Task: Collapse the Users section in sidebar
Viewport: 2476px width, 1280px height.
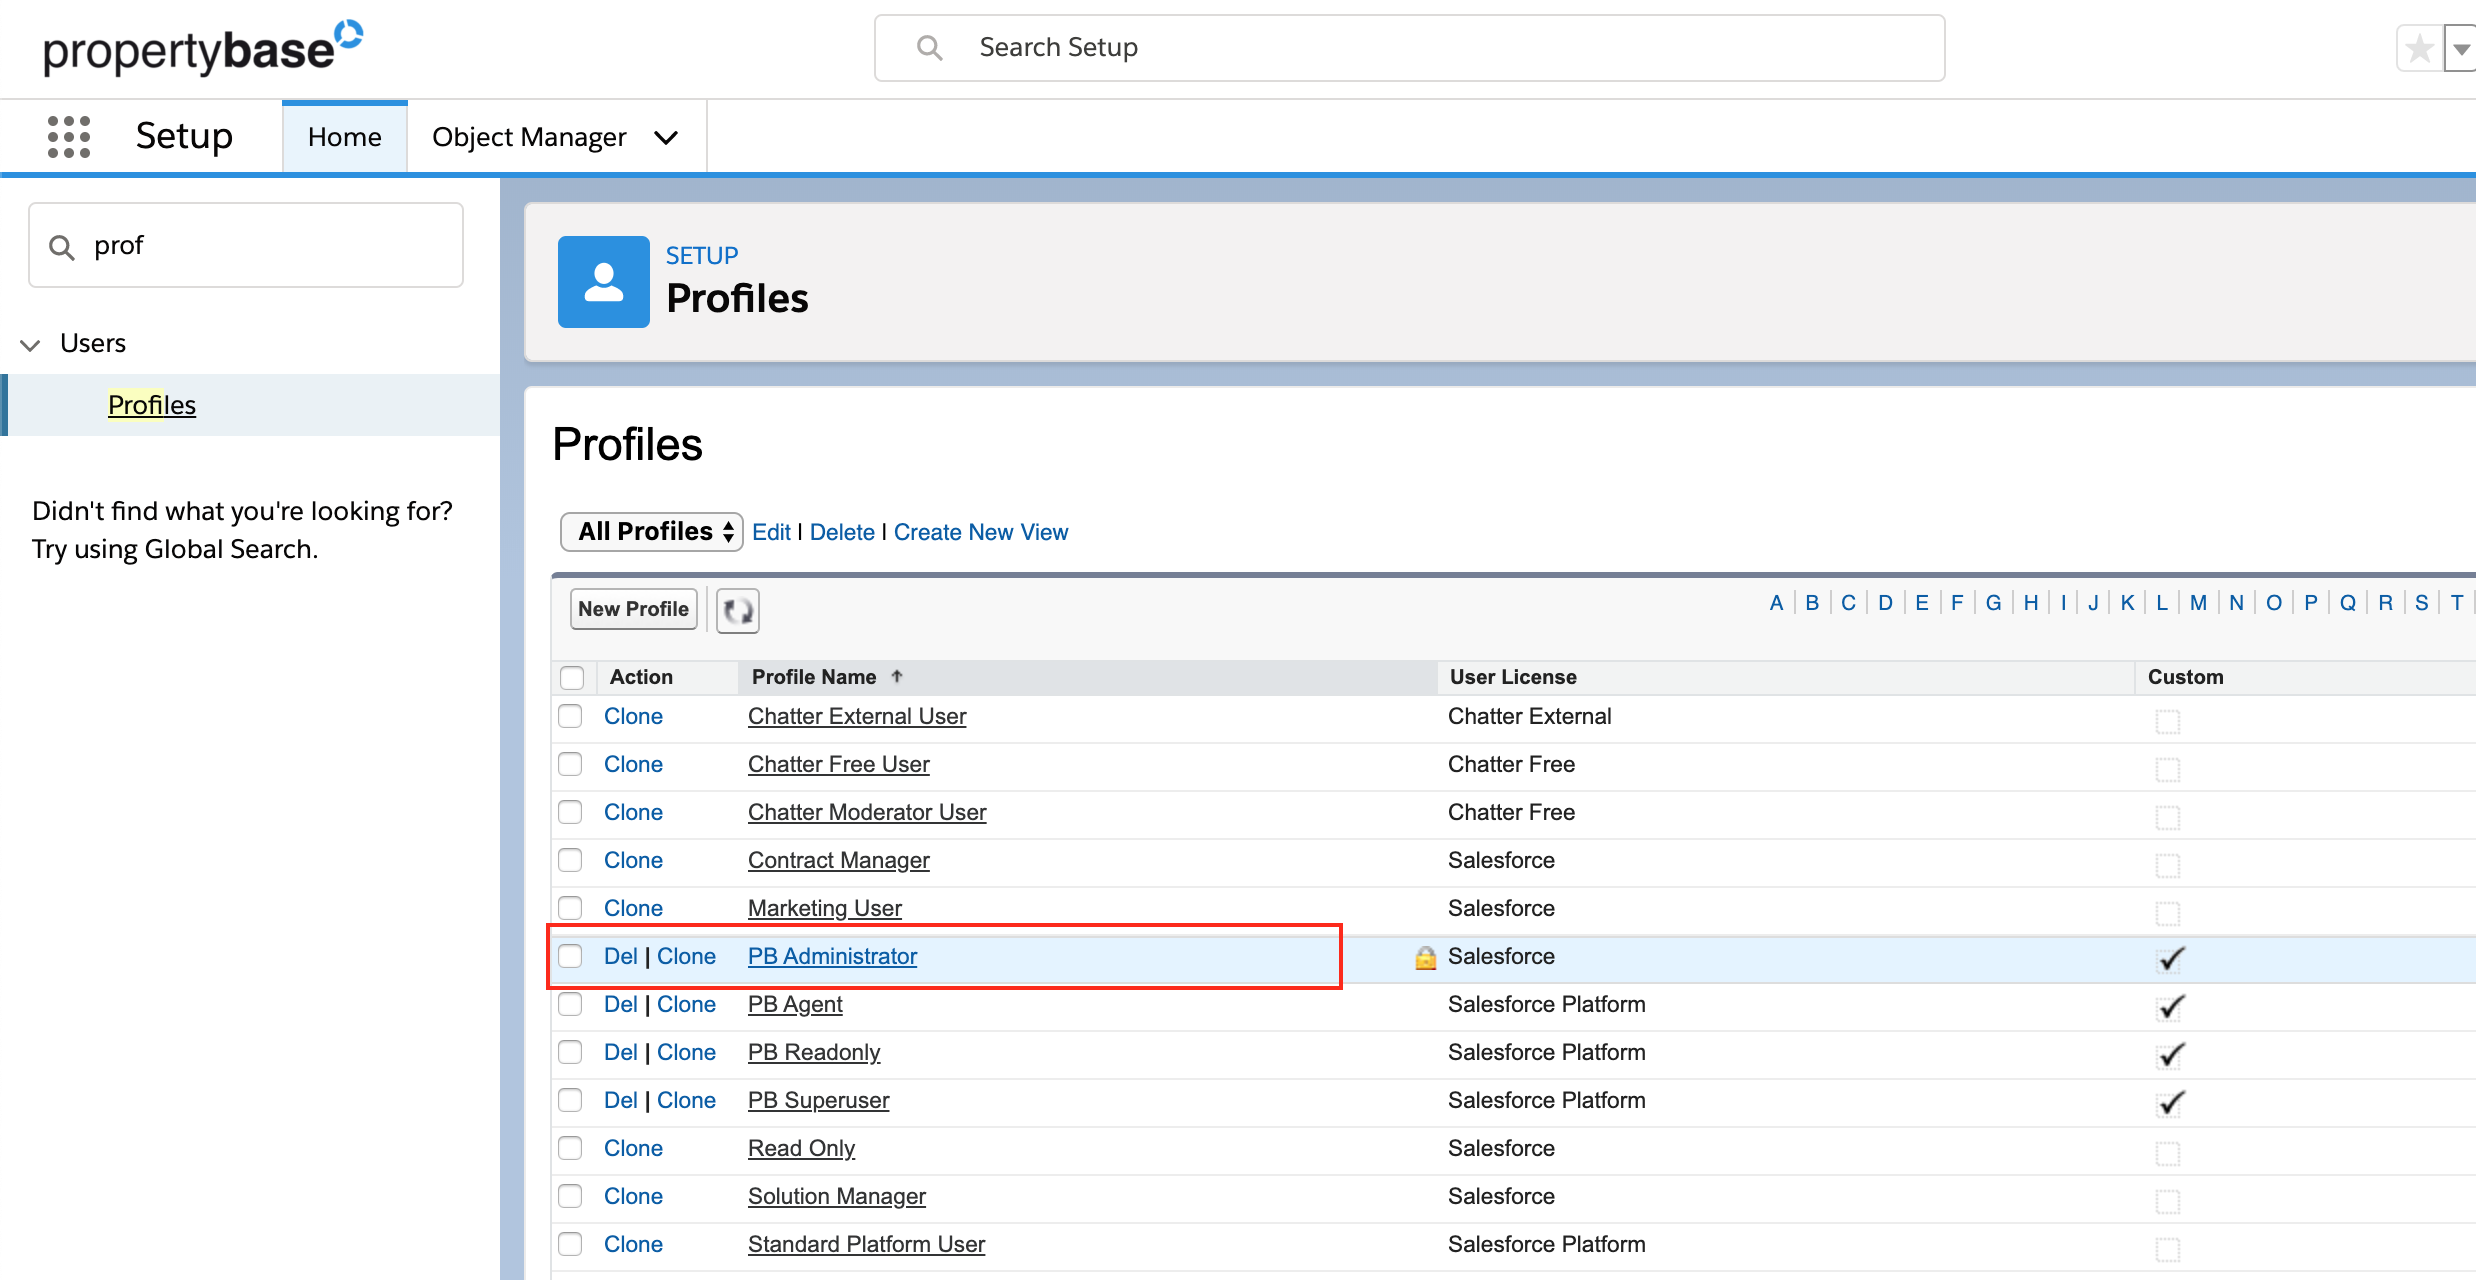Action: [29, 344]
